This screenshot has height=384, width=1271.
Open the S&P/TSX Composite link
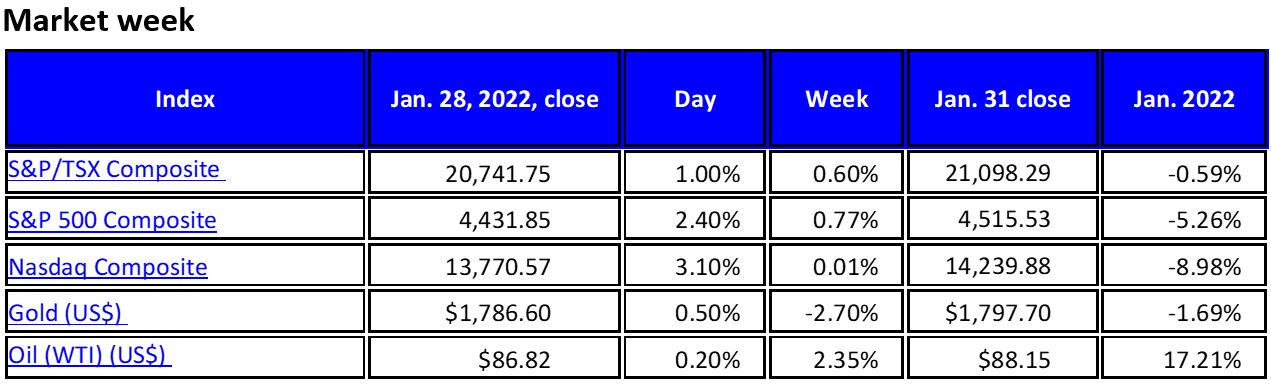[x=114, y=169]
